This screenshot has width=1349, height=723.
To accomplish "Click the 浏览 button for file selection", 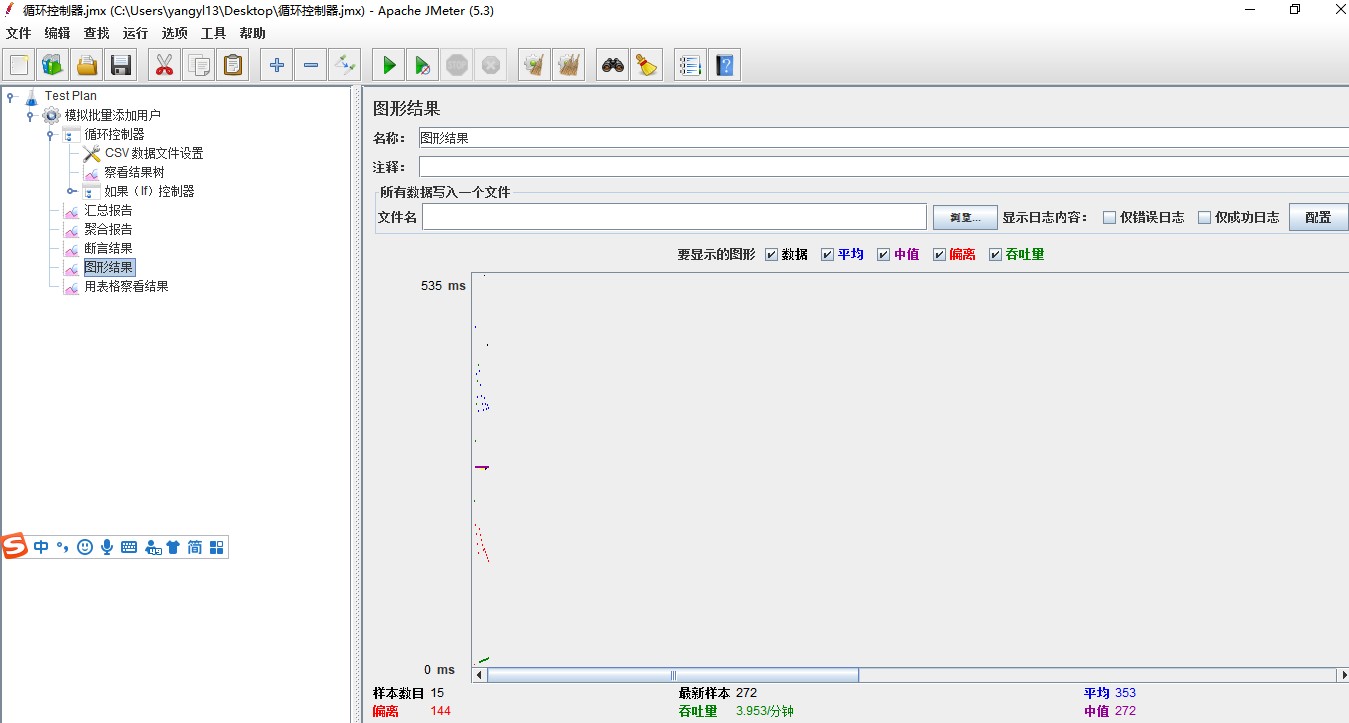I will (964, 216).
